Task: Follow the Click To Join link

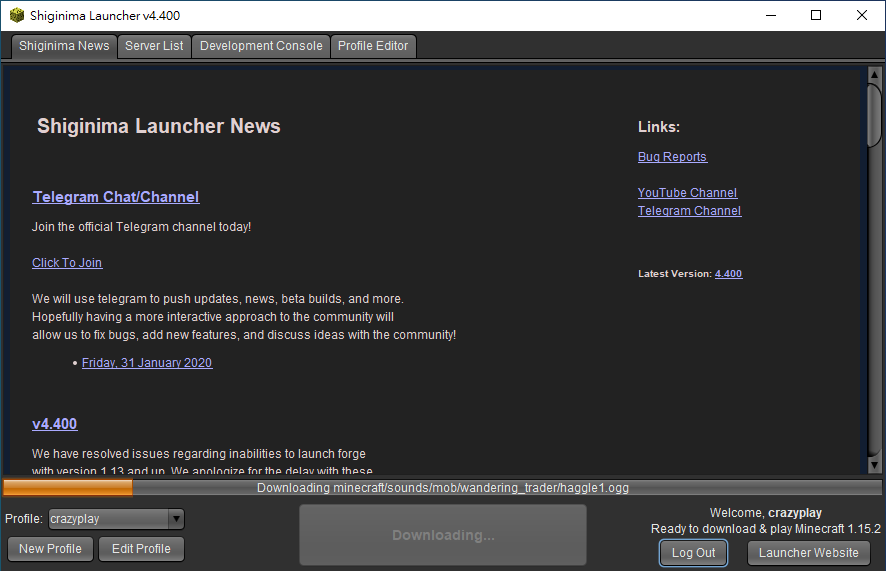Action: pyautogui.click(x=67, y=263)
